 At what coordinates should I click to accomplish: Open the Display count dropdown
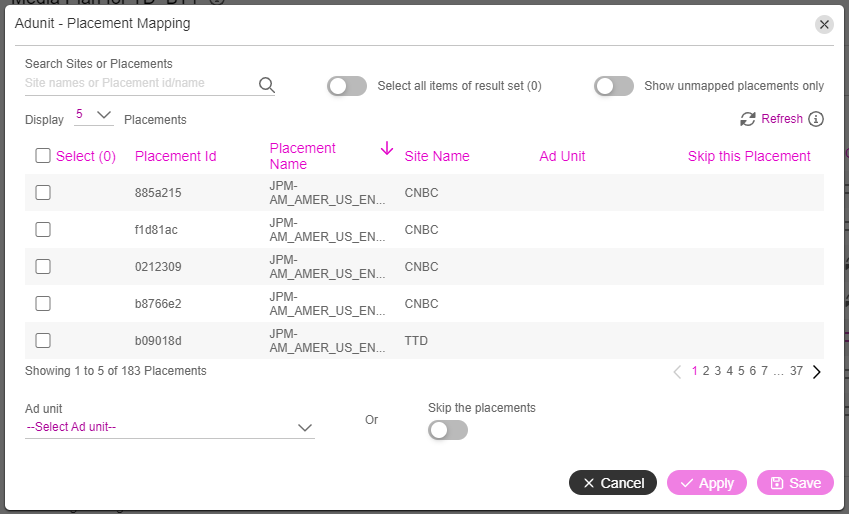click(x=94, y=115)
